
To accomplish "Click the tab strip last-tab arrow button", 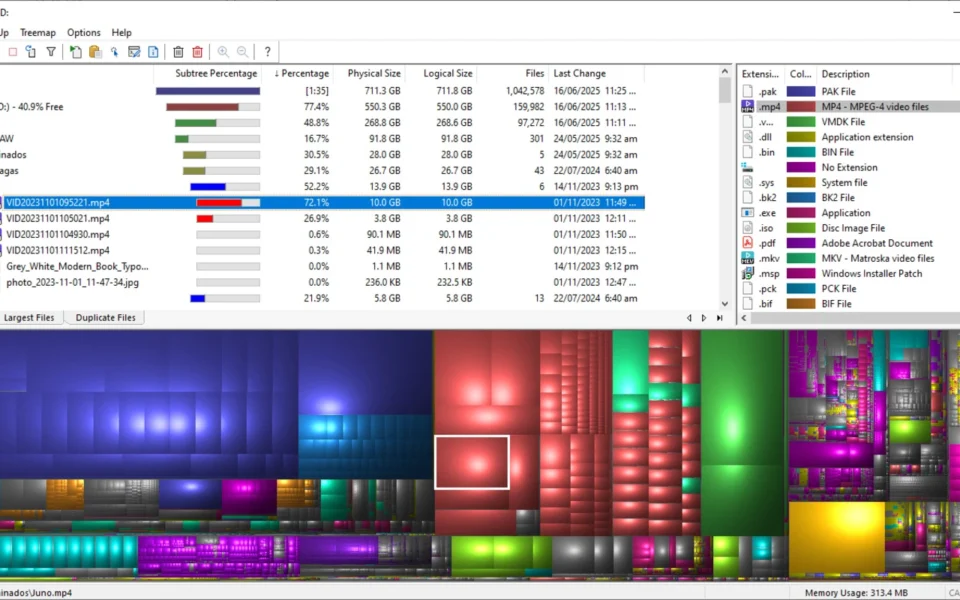I will 719,318.
